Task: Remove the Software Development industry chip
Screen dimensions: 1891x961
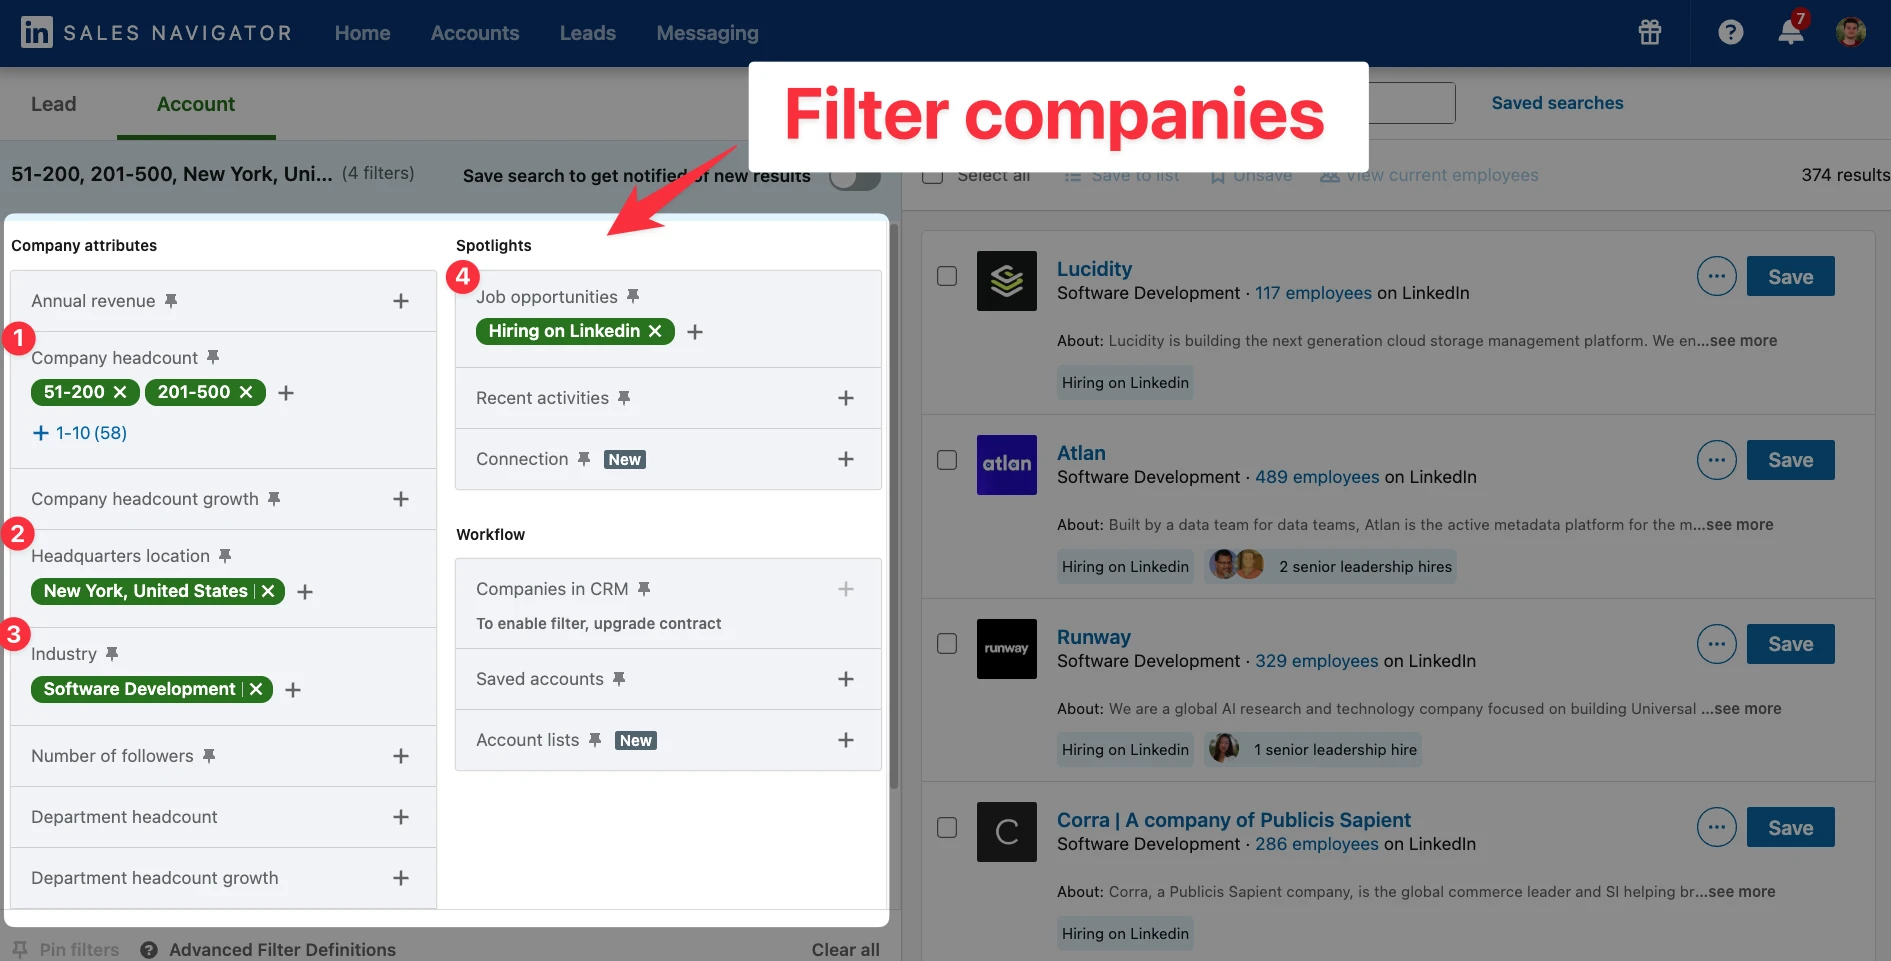Action: [x=256, y=689]
